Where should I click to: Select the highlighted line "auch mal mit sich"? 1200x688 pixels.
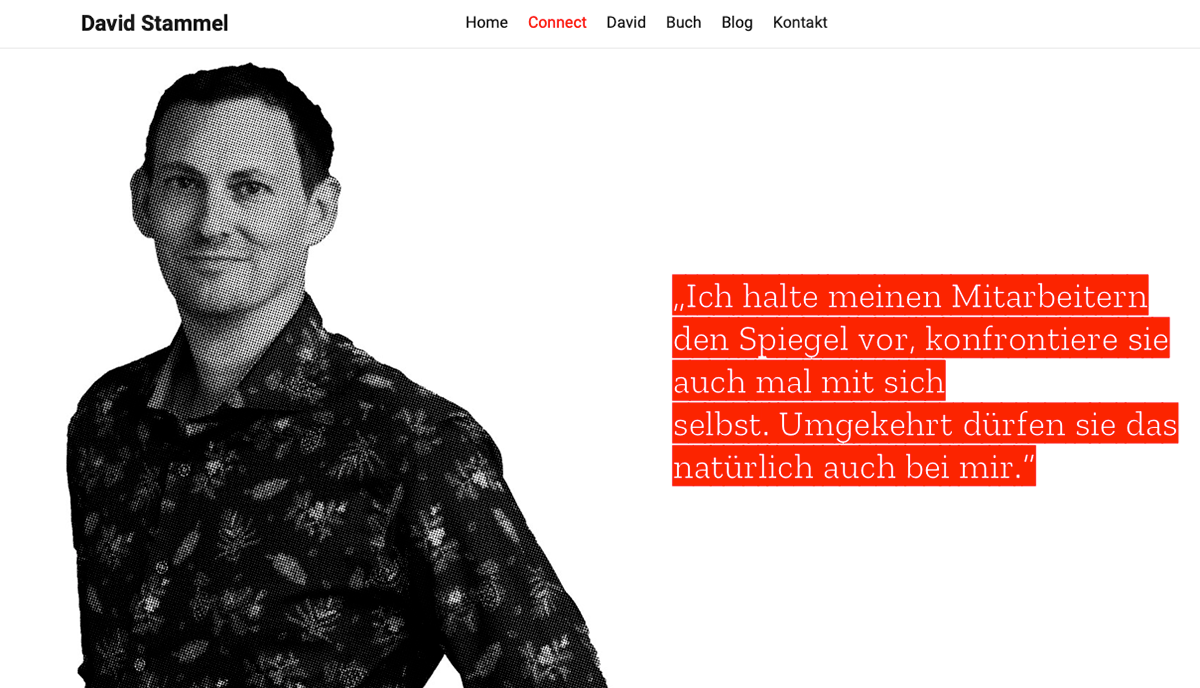click(x=809, y=381)
